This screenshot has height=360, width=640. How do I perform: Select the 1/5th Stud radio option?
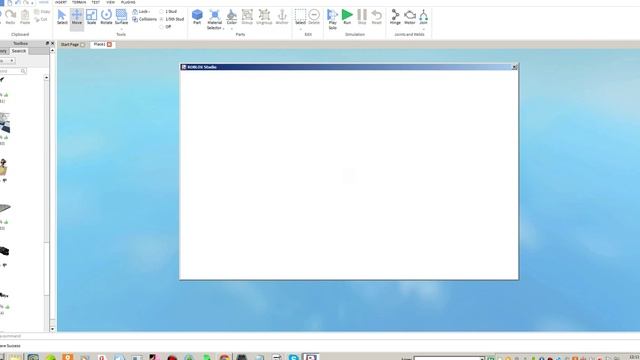point(172,19)
